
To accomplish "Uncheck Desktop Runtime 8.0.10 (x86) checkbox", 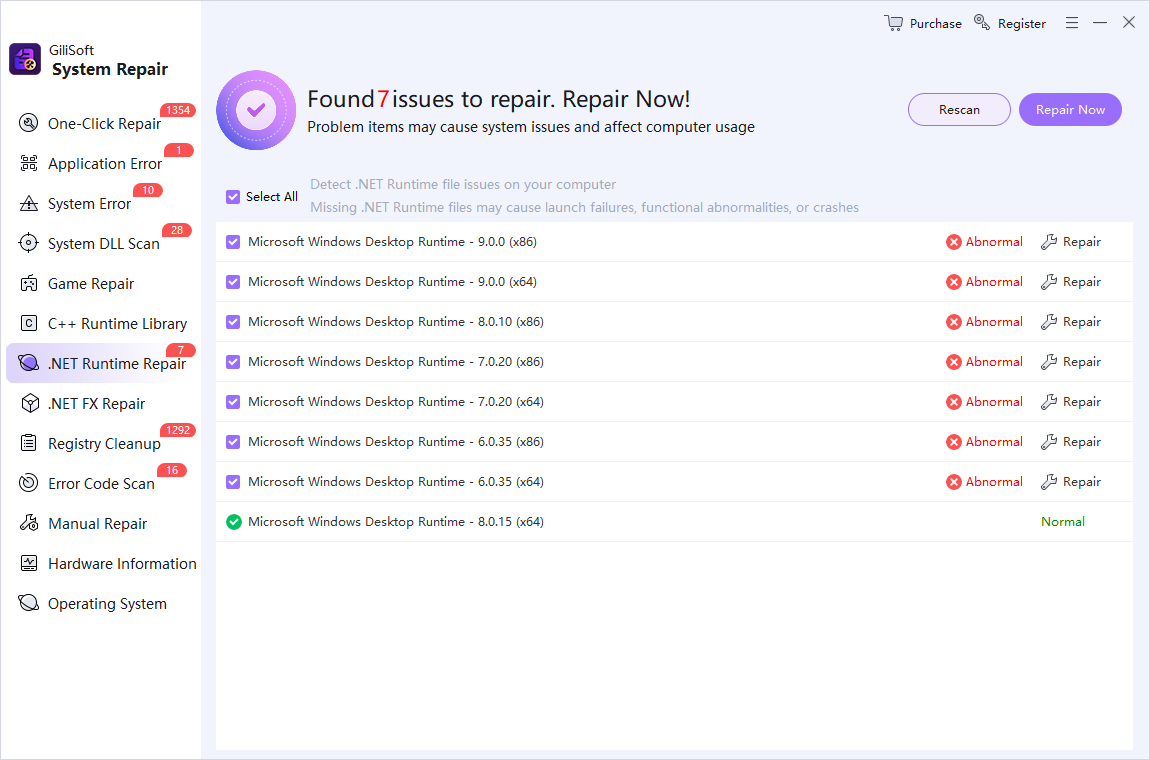I will coord(233,321).
